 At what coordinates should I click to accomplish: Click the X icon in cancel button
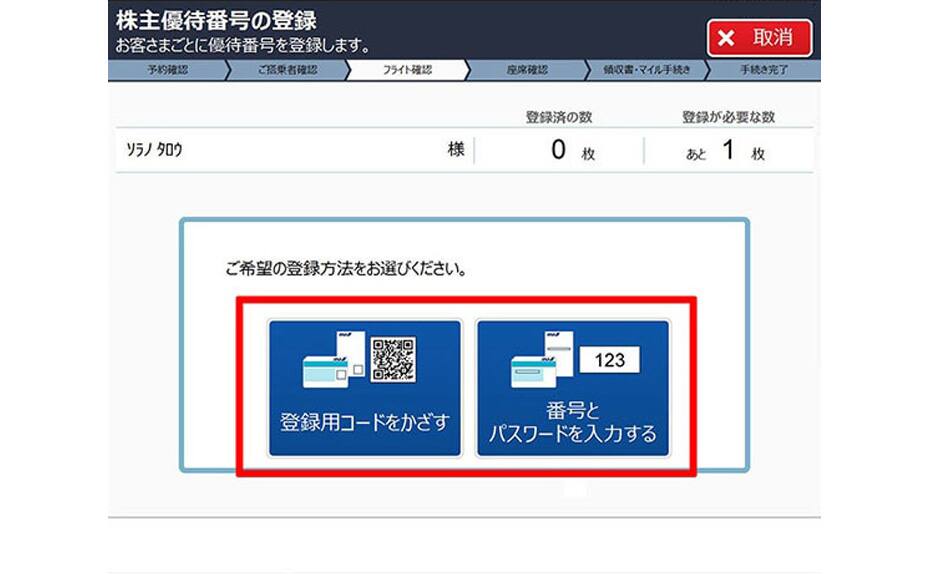726,39
